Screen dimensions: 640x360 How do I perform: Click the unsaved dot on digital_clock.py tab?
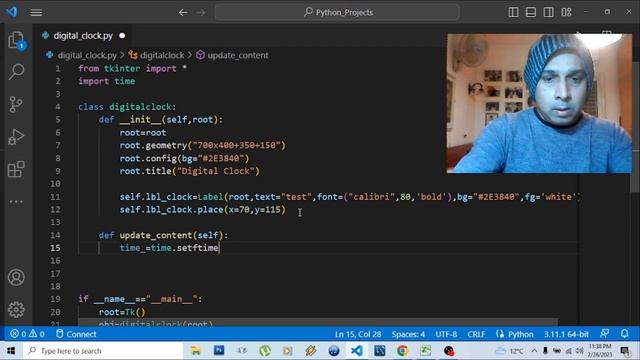pos(122,36)
